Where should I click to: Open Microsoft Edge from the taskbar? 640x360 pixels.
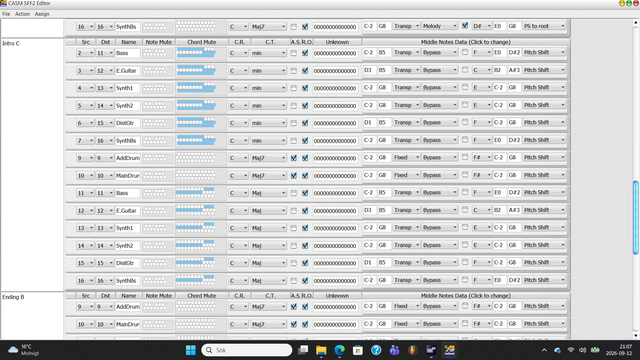pyautogui.click(x=340, y=350)
